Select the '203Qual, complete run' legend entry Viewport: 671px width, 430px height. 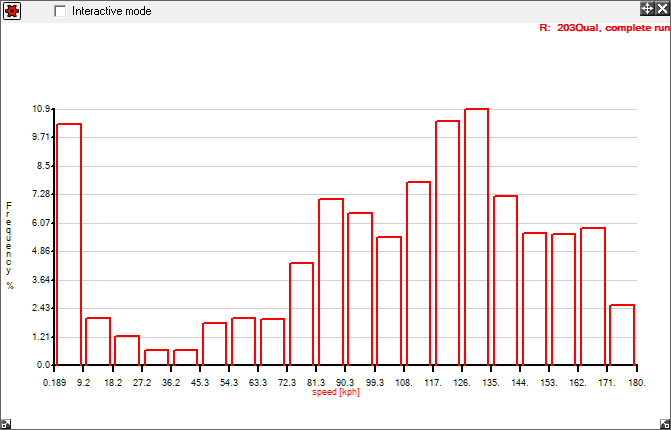tap(604, 29)
